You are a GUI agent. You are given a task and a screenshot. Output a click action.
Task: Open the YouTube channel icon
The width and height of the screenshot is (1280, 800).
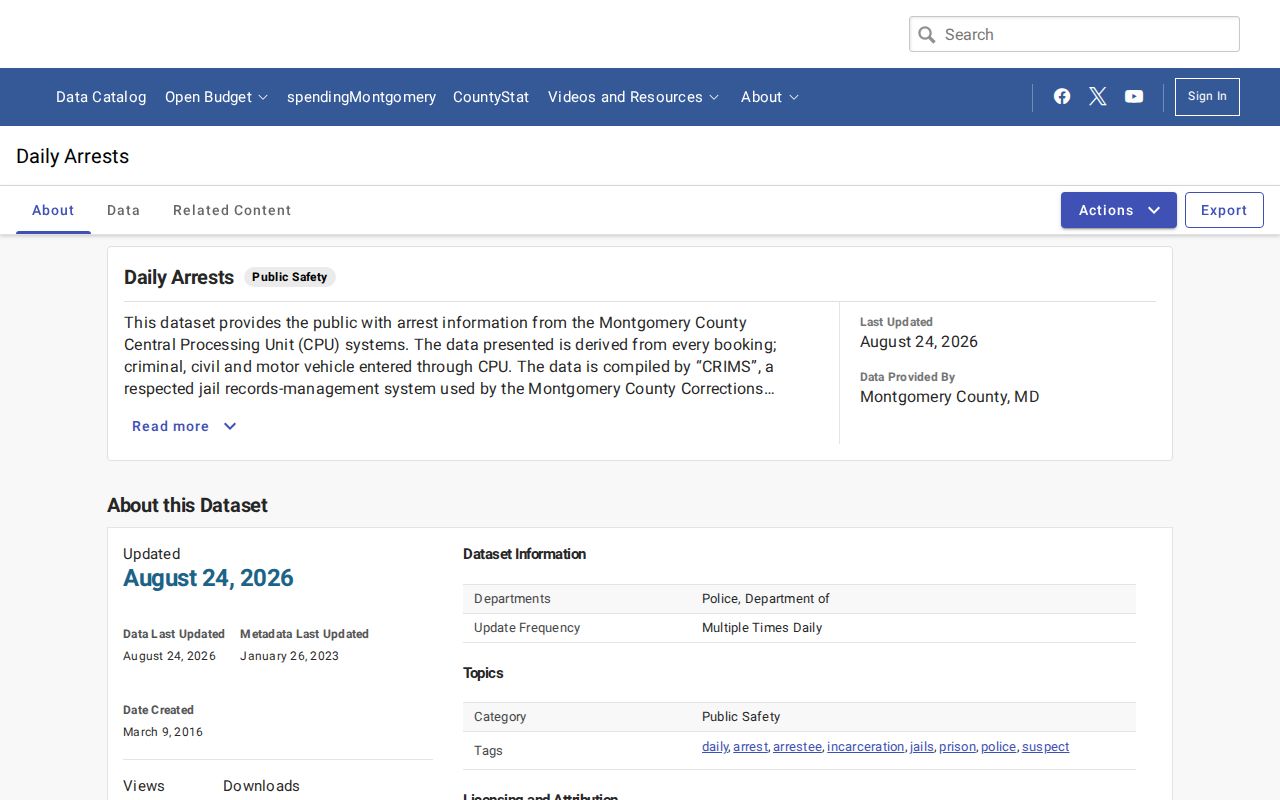[1134, 96]
